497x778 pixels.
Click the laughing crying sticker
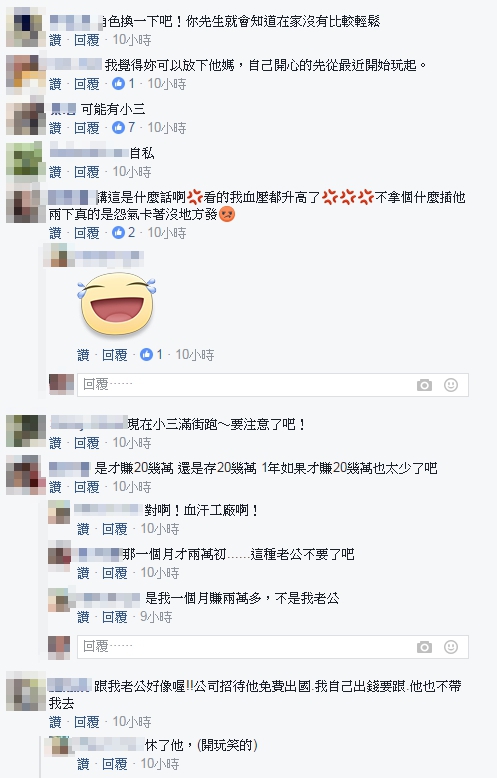click(x=117, y=304)
